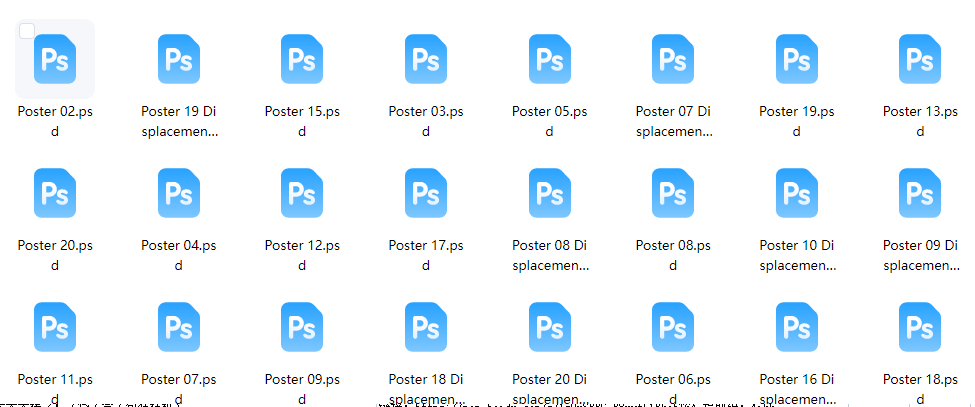The width and height of the screenshot is (975, 407).
Task: Select the Poster 20 Displacement file icon
Action: point(550,327)
